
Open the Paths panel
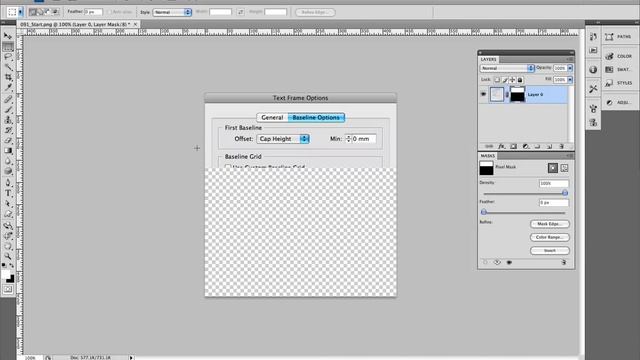[618, 37]
